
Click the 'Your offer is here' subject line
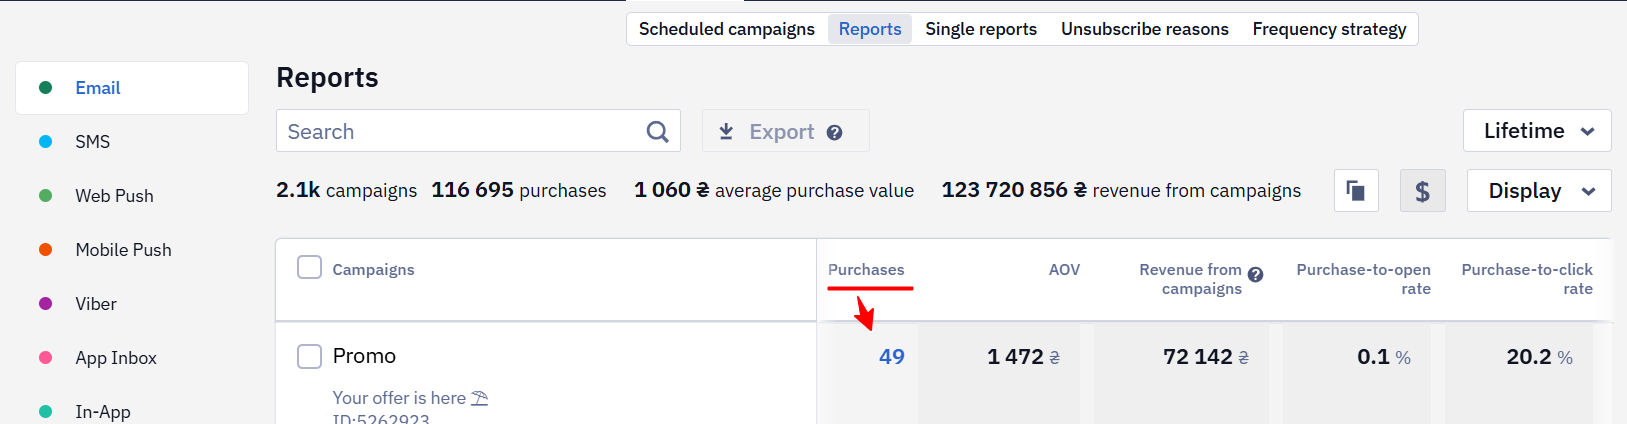click(x=410, y=398)
